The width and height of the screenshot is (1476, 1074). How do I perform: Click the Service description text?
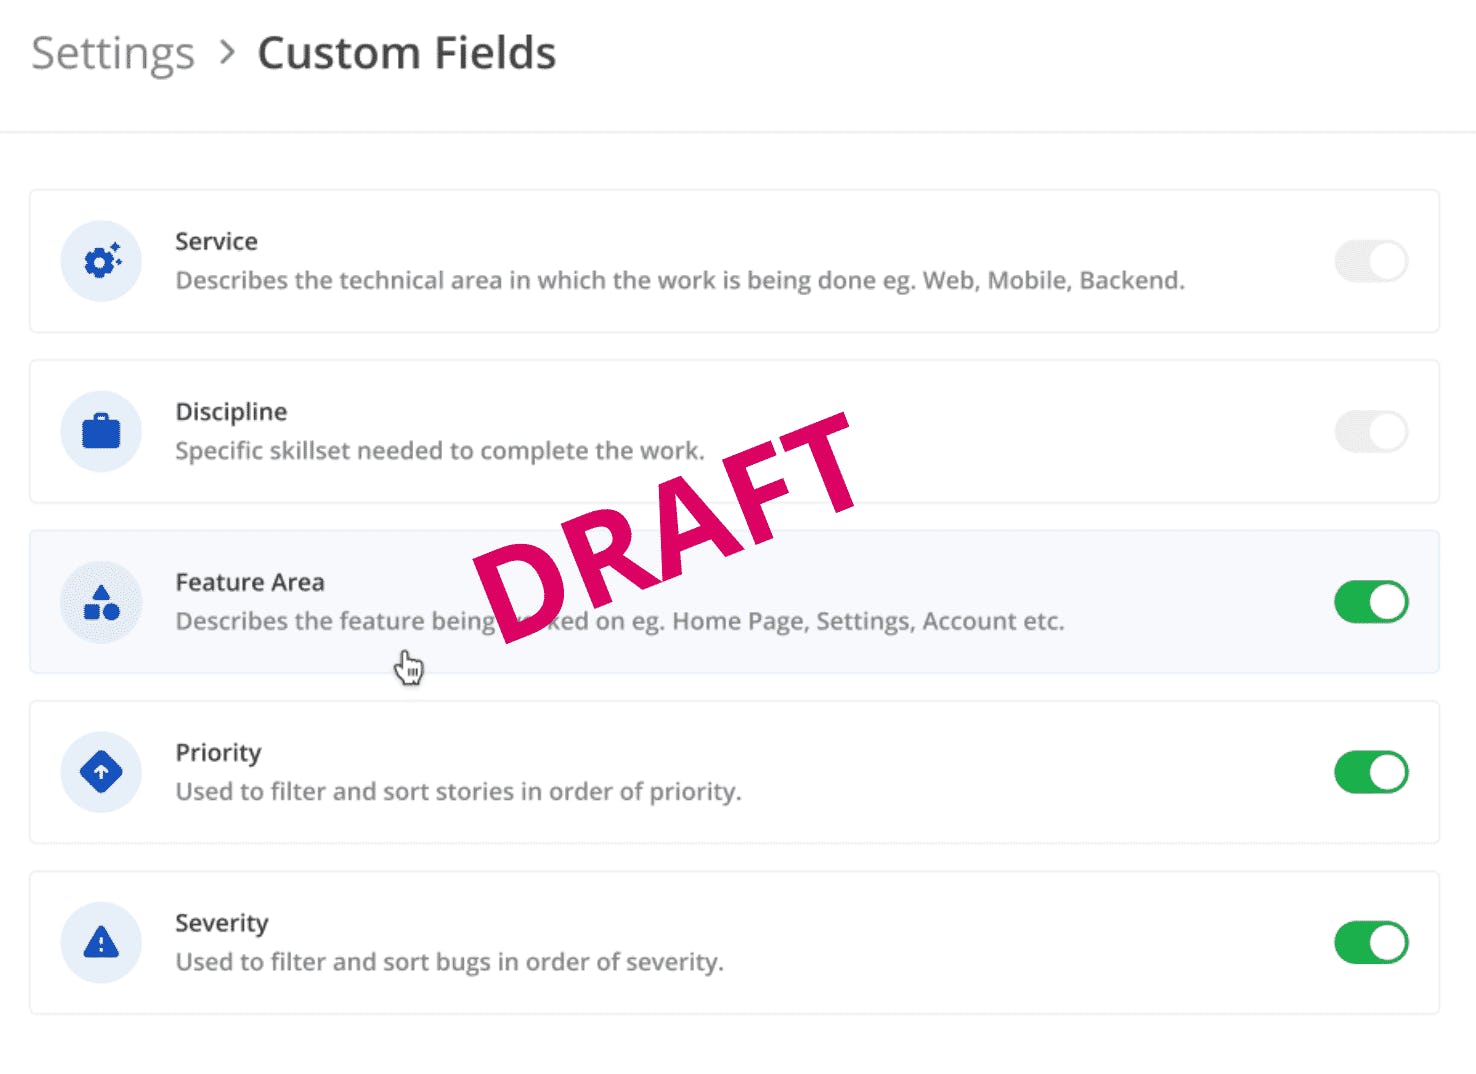[680, 281]
